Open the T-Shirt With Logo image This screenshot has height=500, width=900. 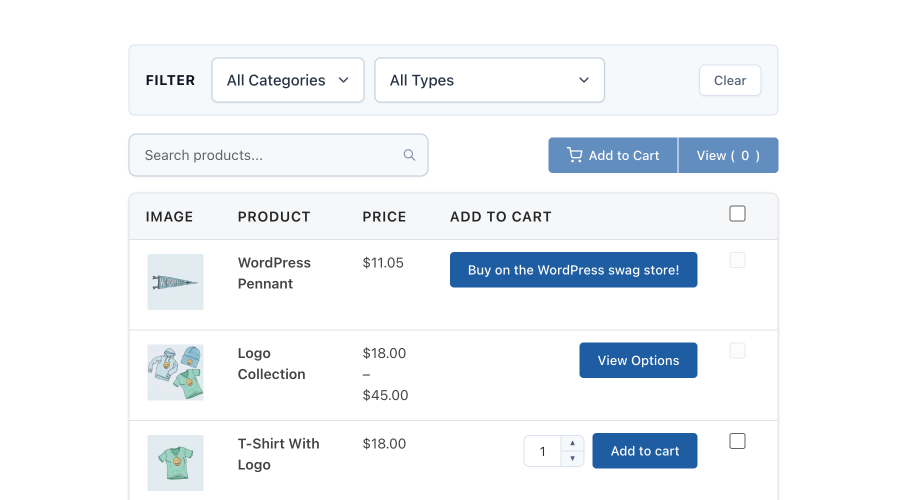[x=175, y=462]
